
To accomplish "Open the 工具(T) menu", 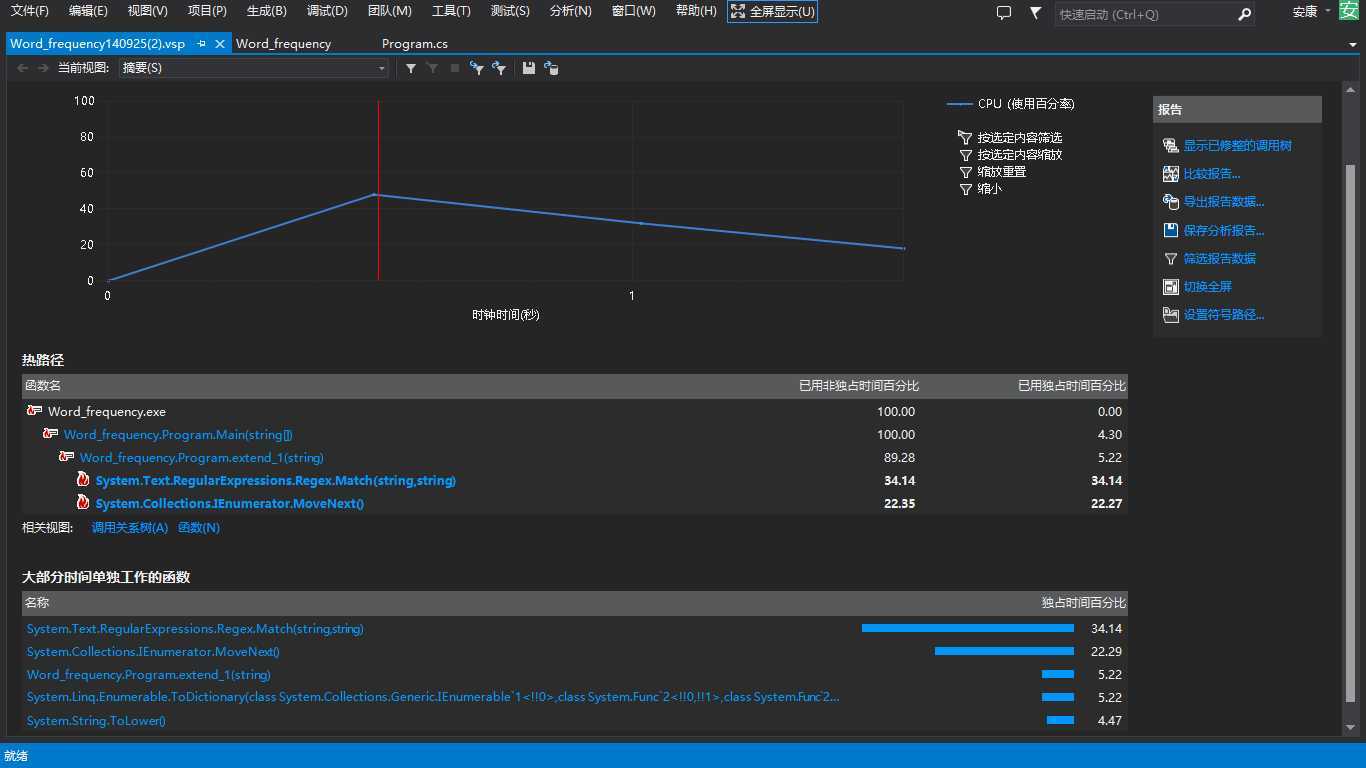I will 451,11.
